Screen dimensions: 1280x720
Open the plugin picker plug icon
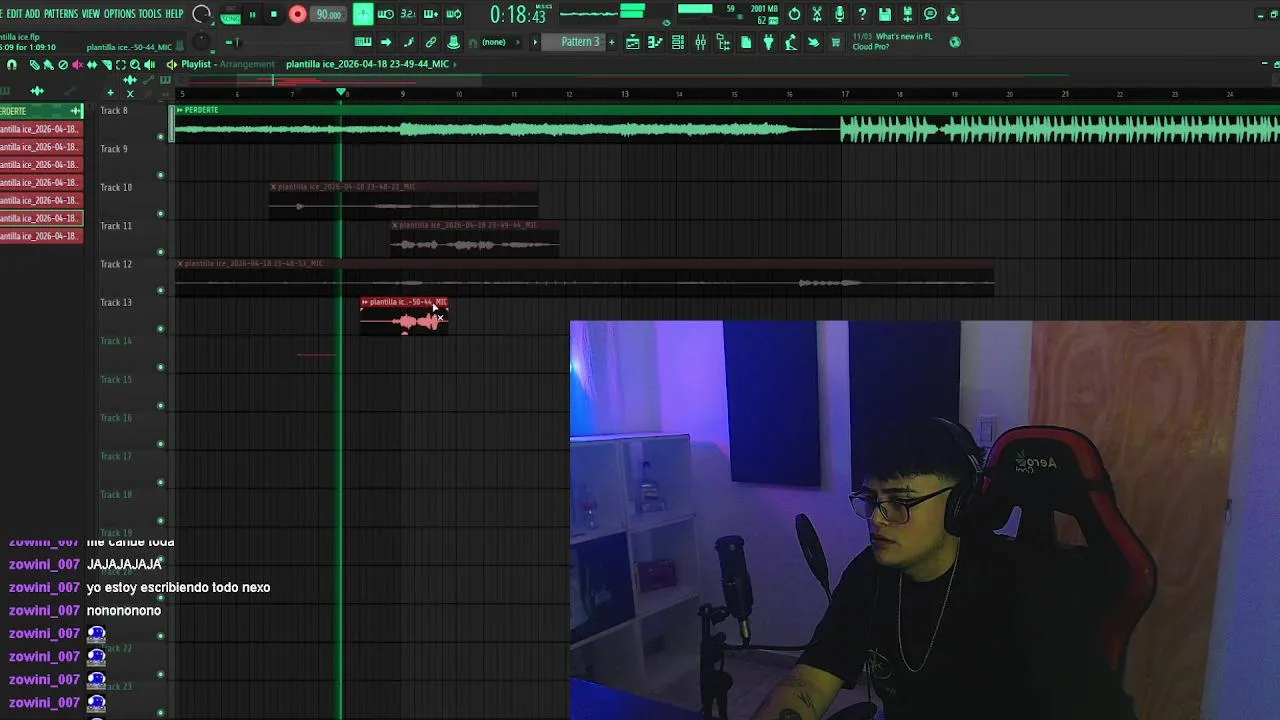pyautogui.click(x=768, y=42)
